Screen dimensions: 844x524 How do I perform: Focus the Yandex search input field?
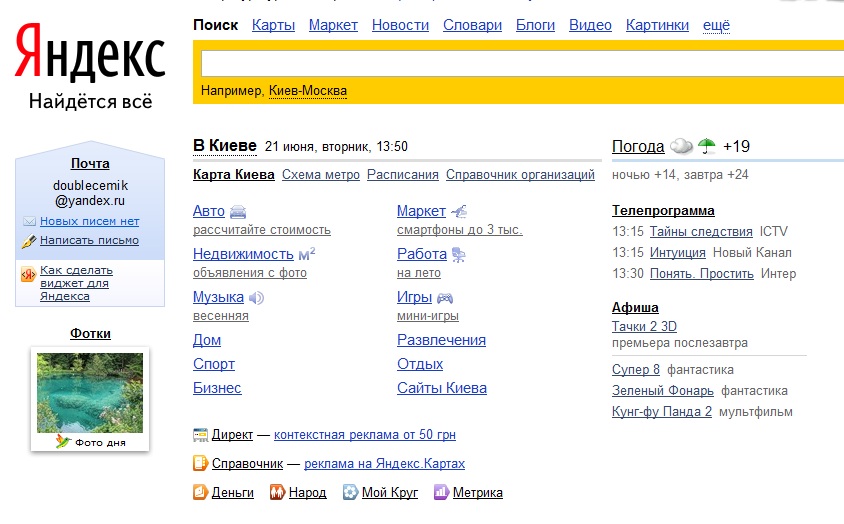point(520,63)
